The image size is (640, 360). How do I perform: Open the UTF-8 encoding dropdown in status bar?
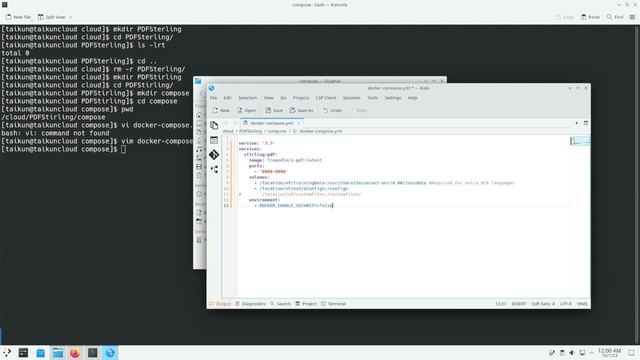(566, 304)
